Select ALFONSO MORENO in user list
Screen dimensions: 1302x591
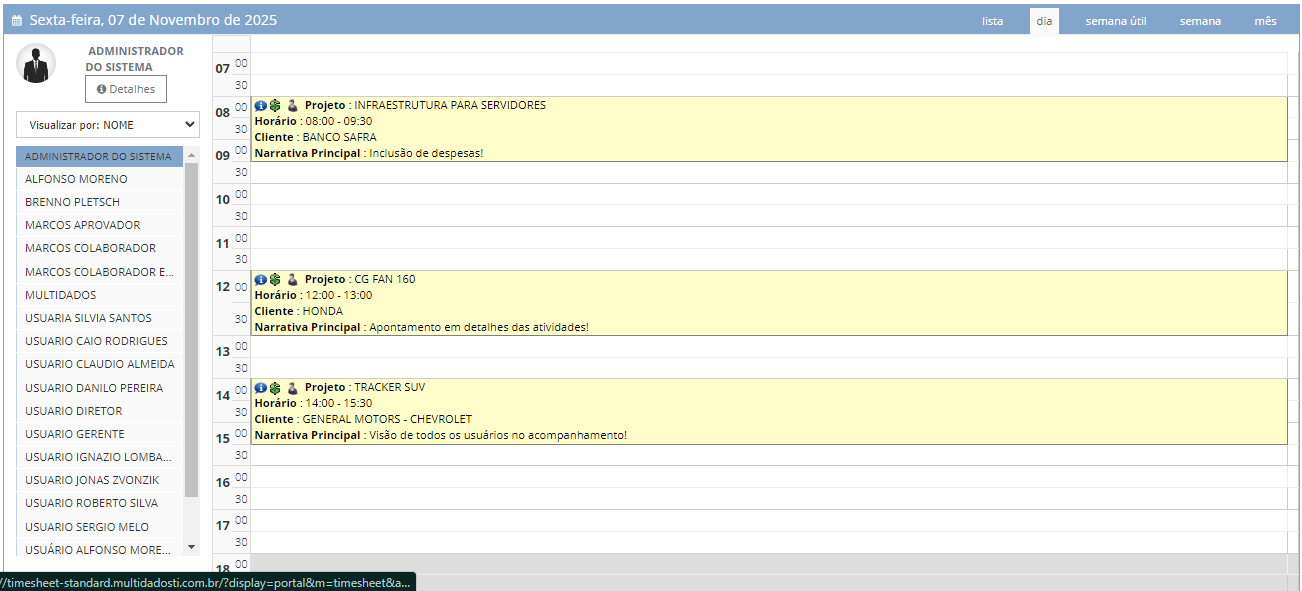77,179
